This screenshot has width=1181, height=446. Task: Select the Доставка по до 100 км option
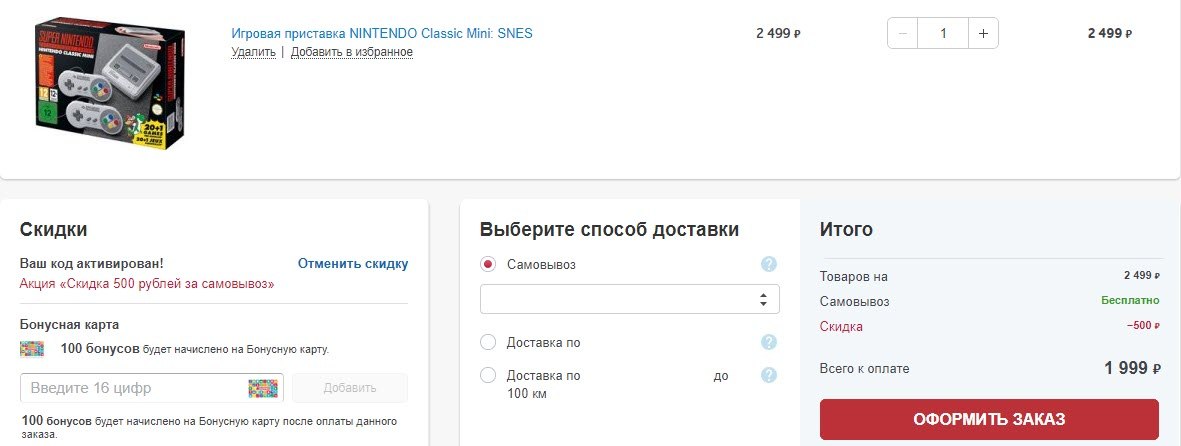point(488,375)
